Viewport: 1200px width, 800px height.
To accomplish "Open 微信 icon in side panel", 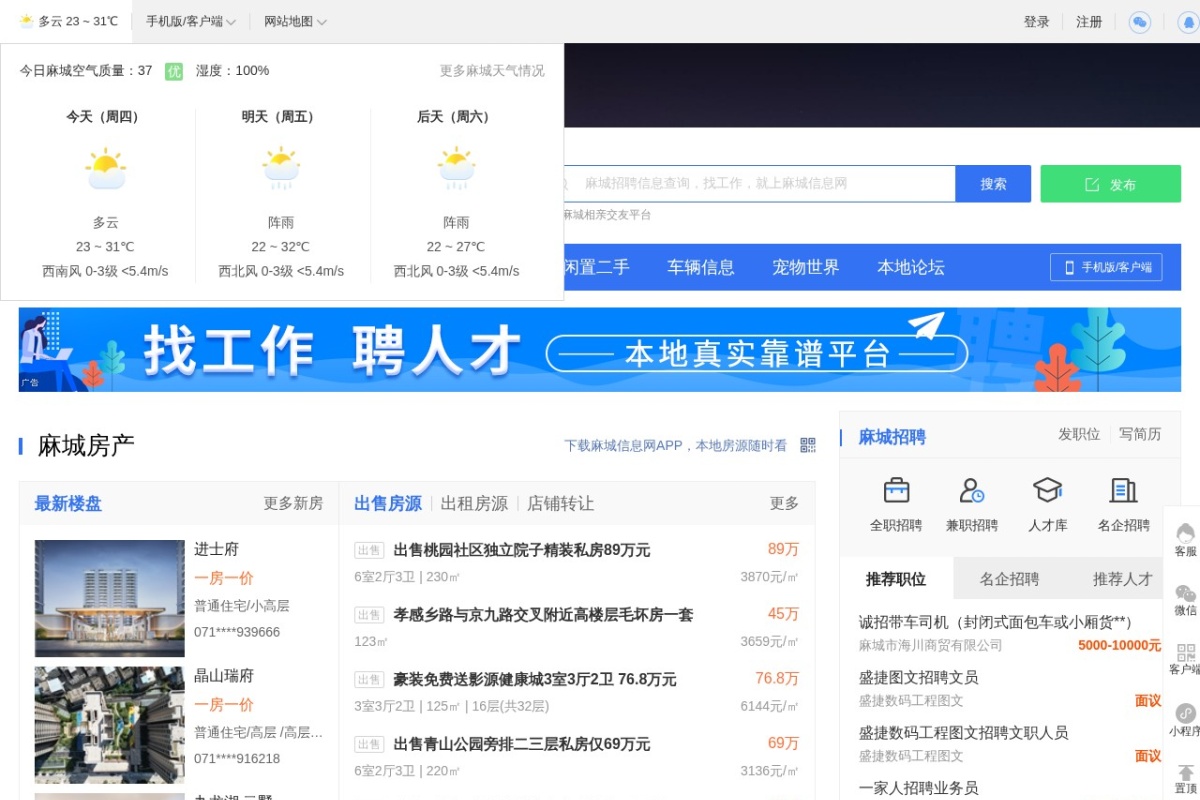I will [x=1186, y=593].
